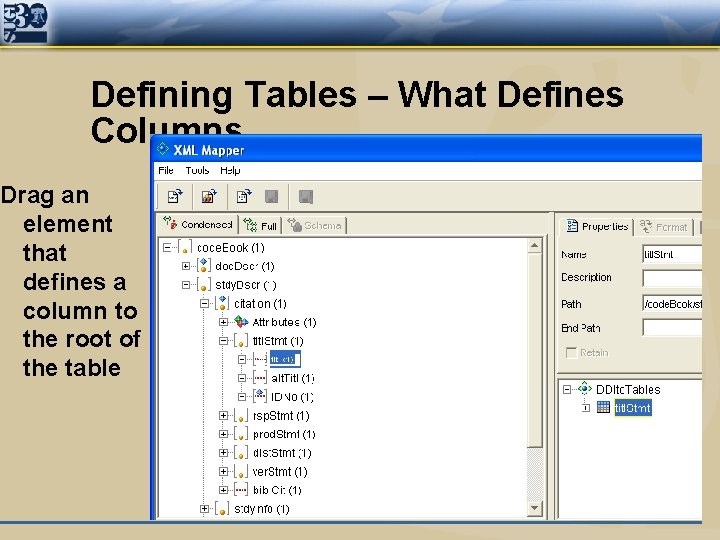Click the titlStmt element icon in tree
The height and width of the screenshot is (540, 720).
pos(241,341)
